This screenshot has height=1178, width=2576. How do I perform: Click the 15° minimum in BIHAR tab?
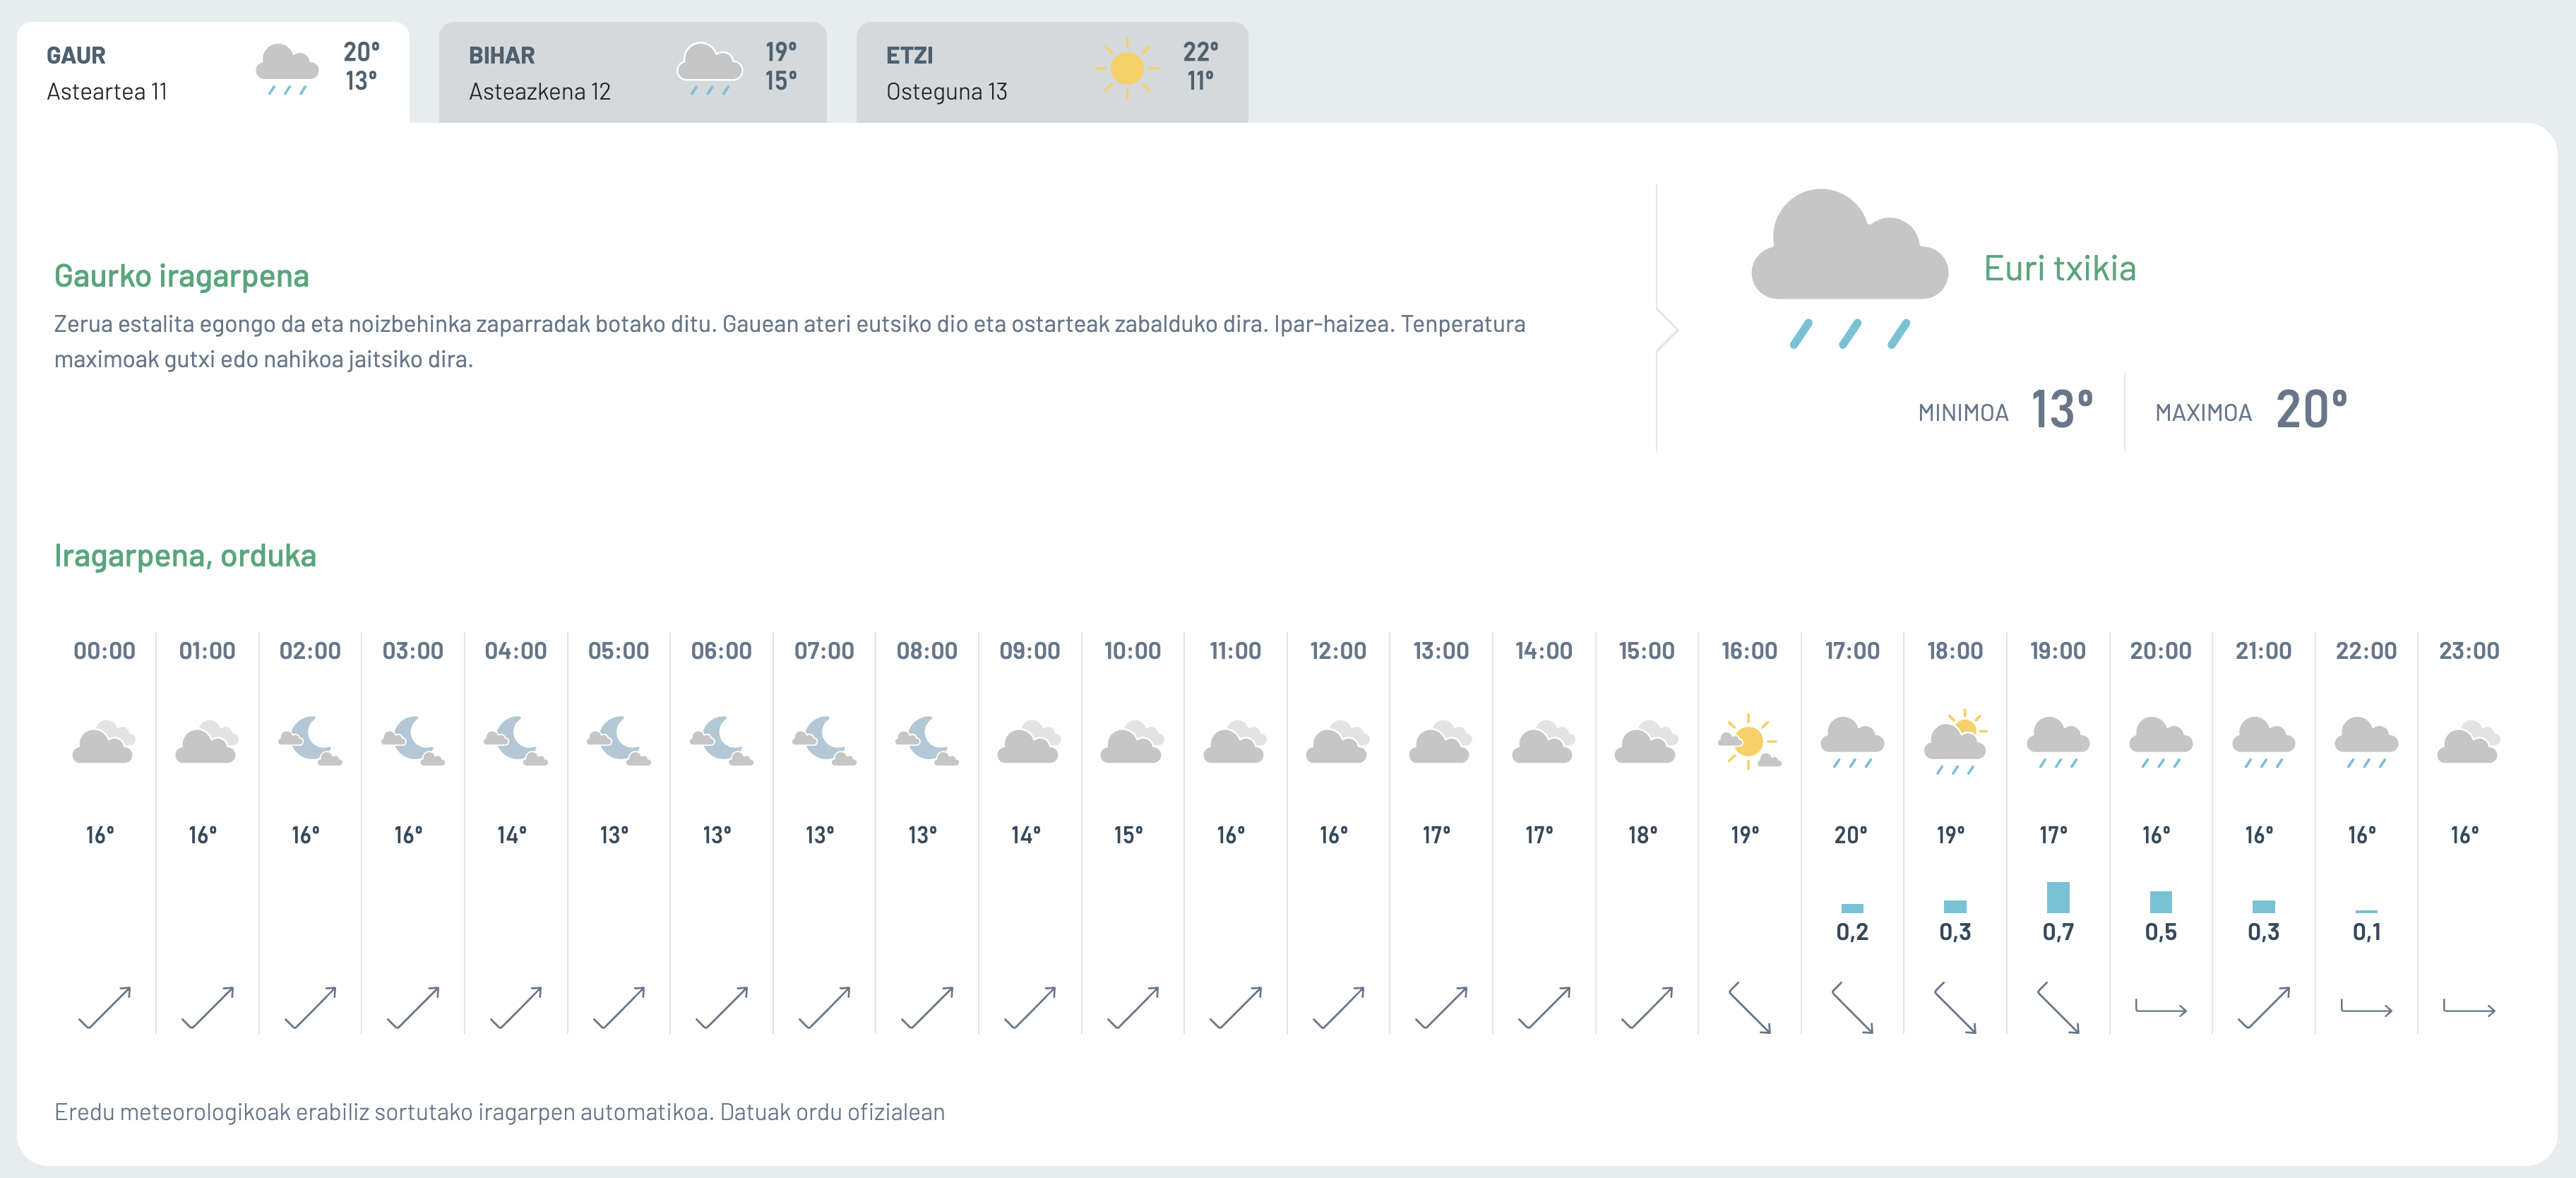pos(781,80)
